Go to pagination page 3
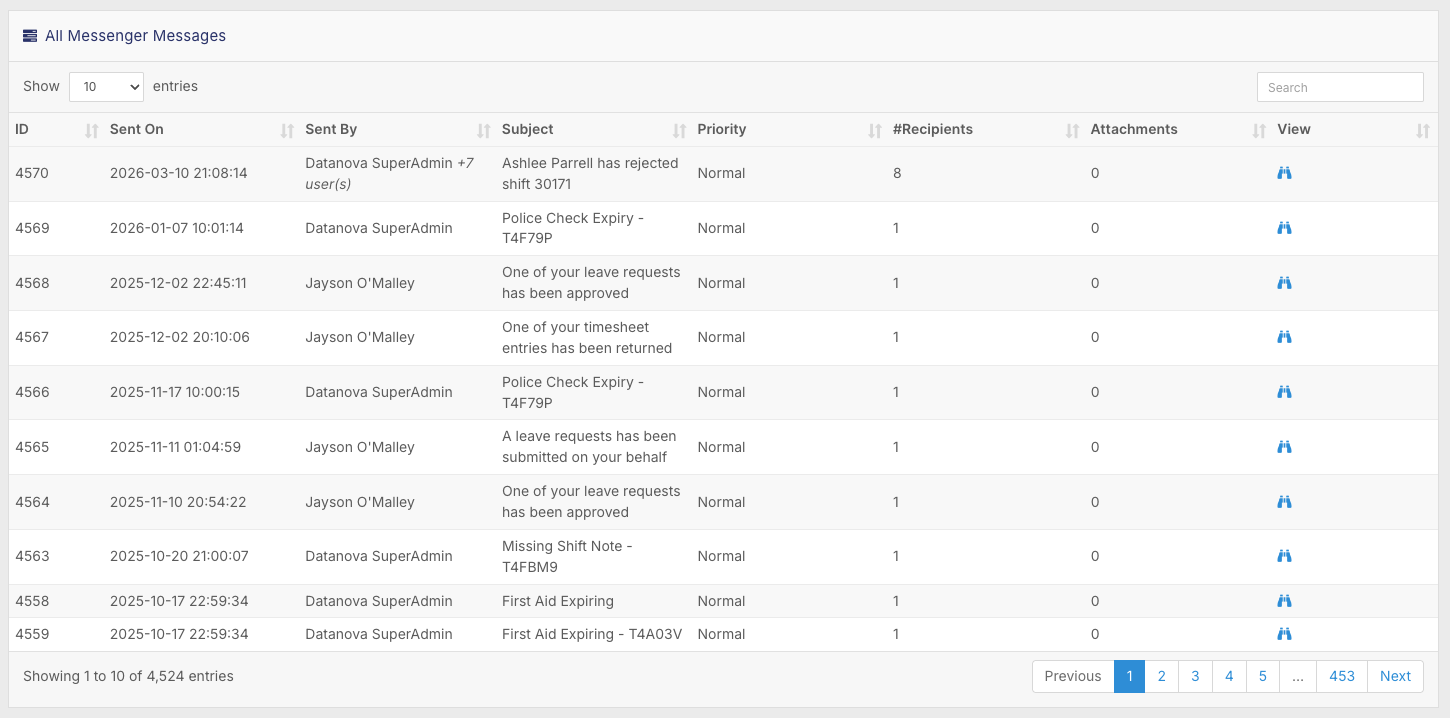This screenshot has width=1450, height=718. click(1195, 676)
